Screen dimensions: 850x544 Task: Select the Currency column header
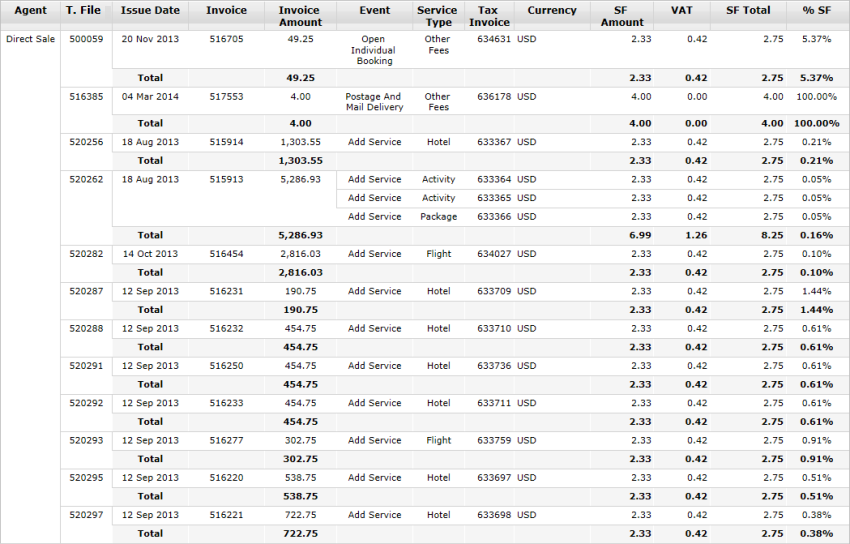(x=552, y=10)
